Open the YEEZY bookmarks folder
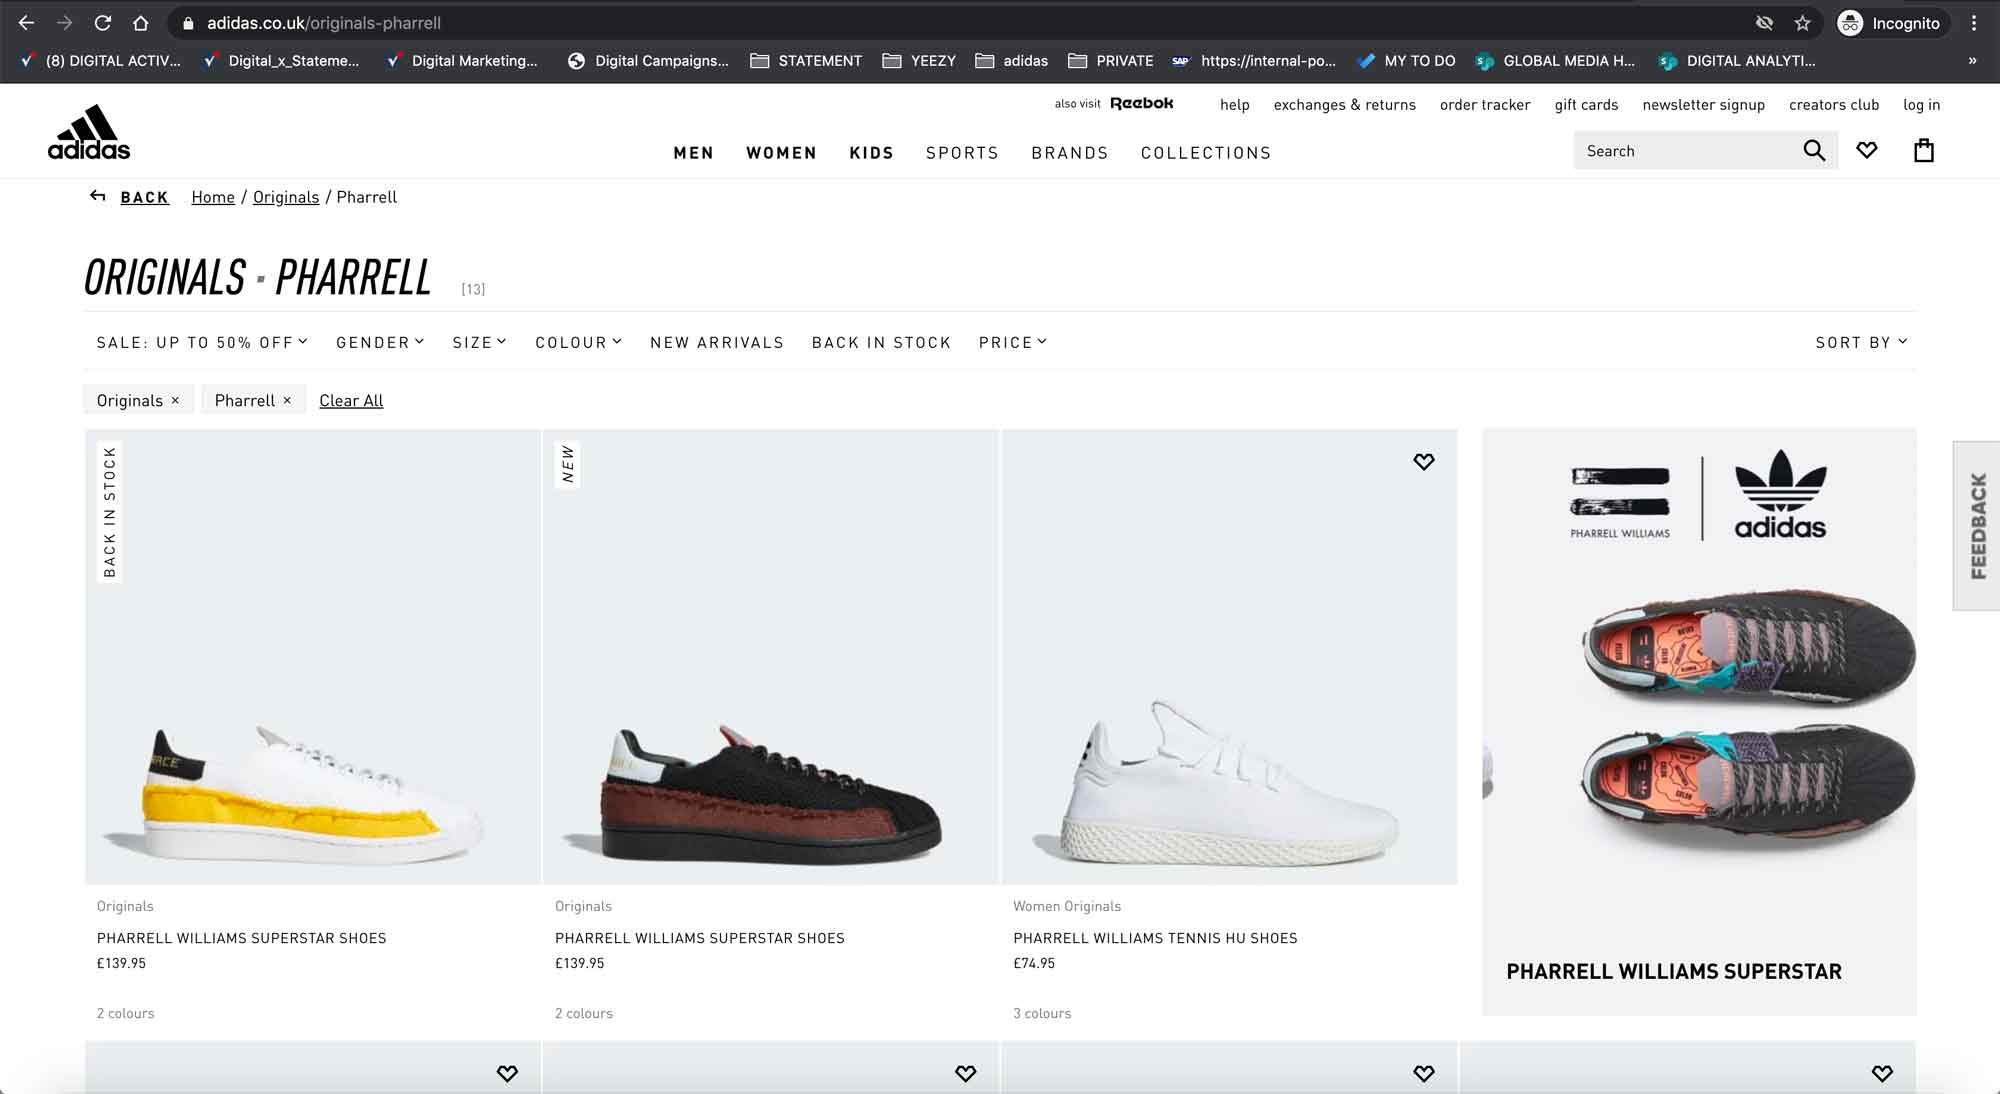This screenshot has width=2000, height=1094. [x=919, y=61]
